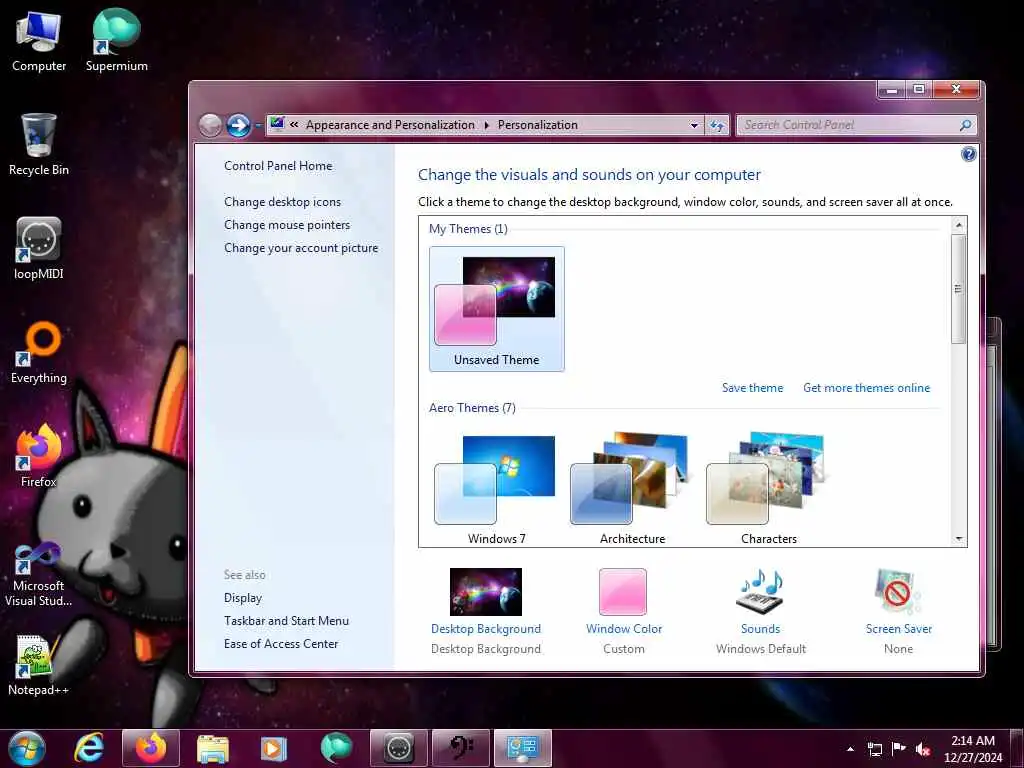Click the Save theme link
1024x768 pixels.
click(x=752, y=388)
